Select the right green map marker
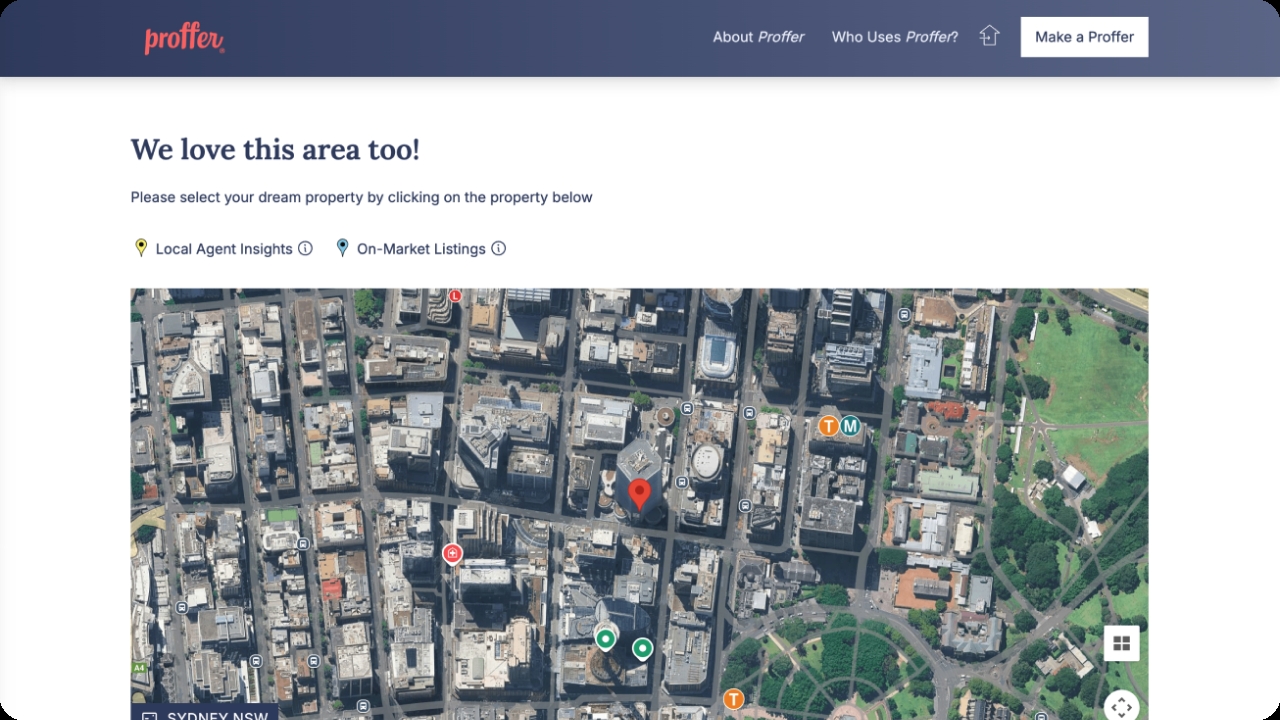 (643, 649)
